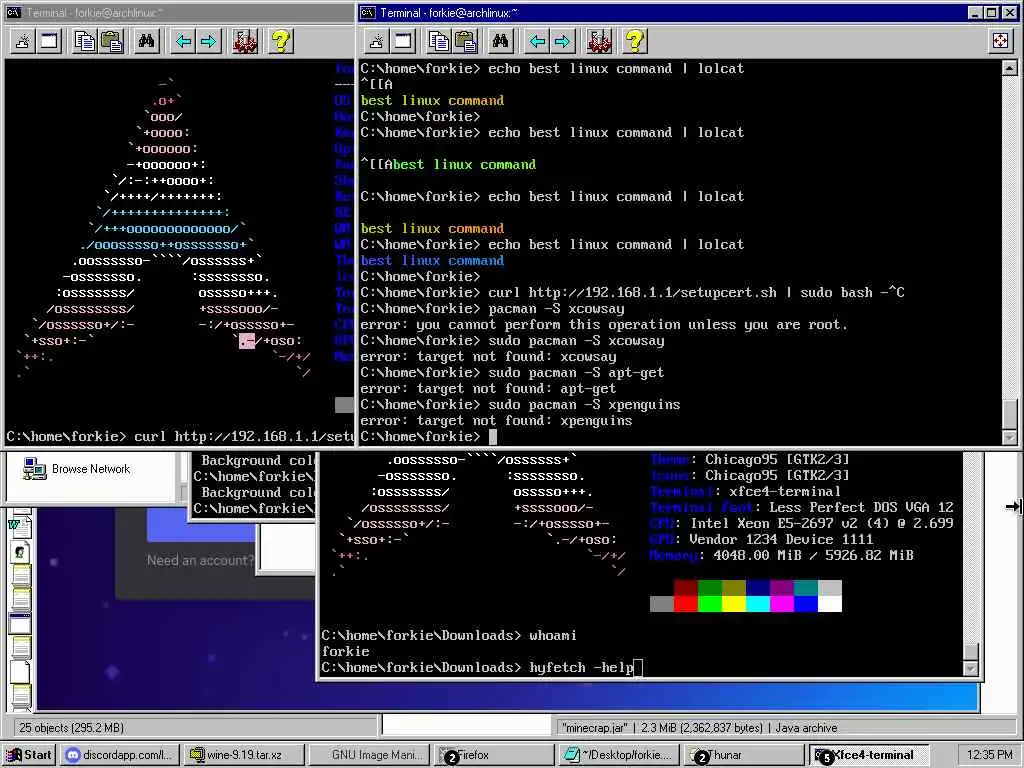
Task: Click the Copy icon in the left terminal
Action: point(85,42)
